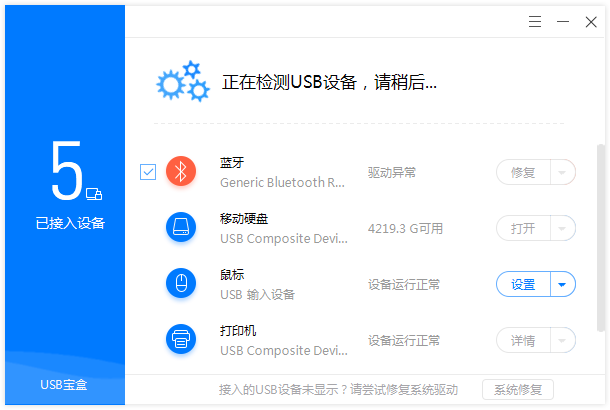
Task: Expand the dropdown arrow next to 设置
Action: click(x=563, y=284)
